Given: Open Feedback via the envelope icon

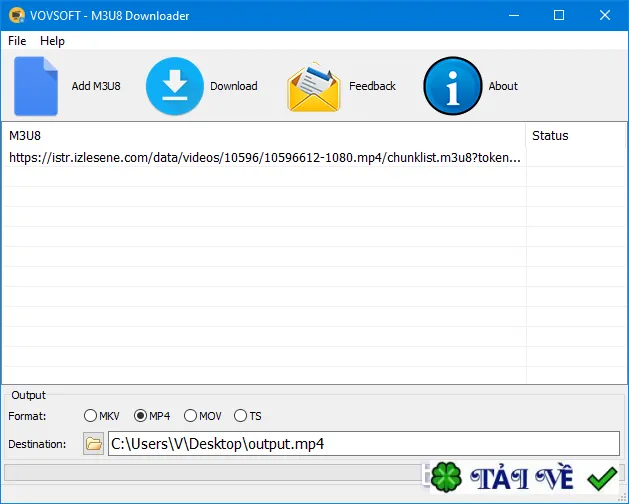Looking at the screenshot, I should pos(314,87).
